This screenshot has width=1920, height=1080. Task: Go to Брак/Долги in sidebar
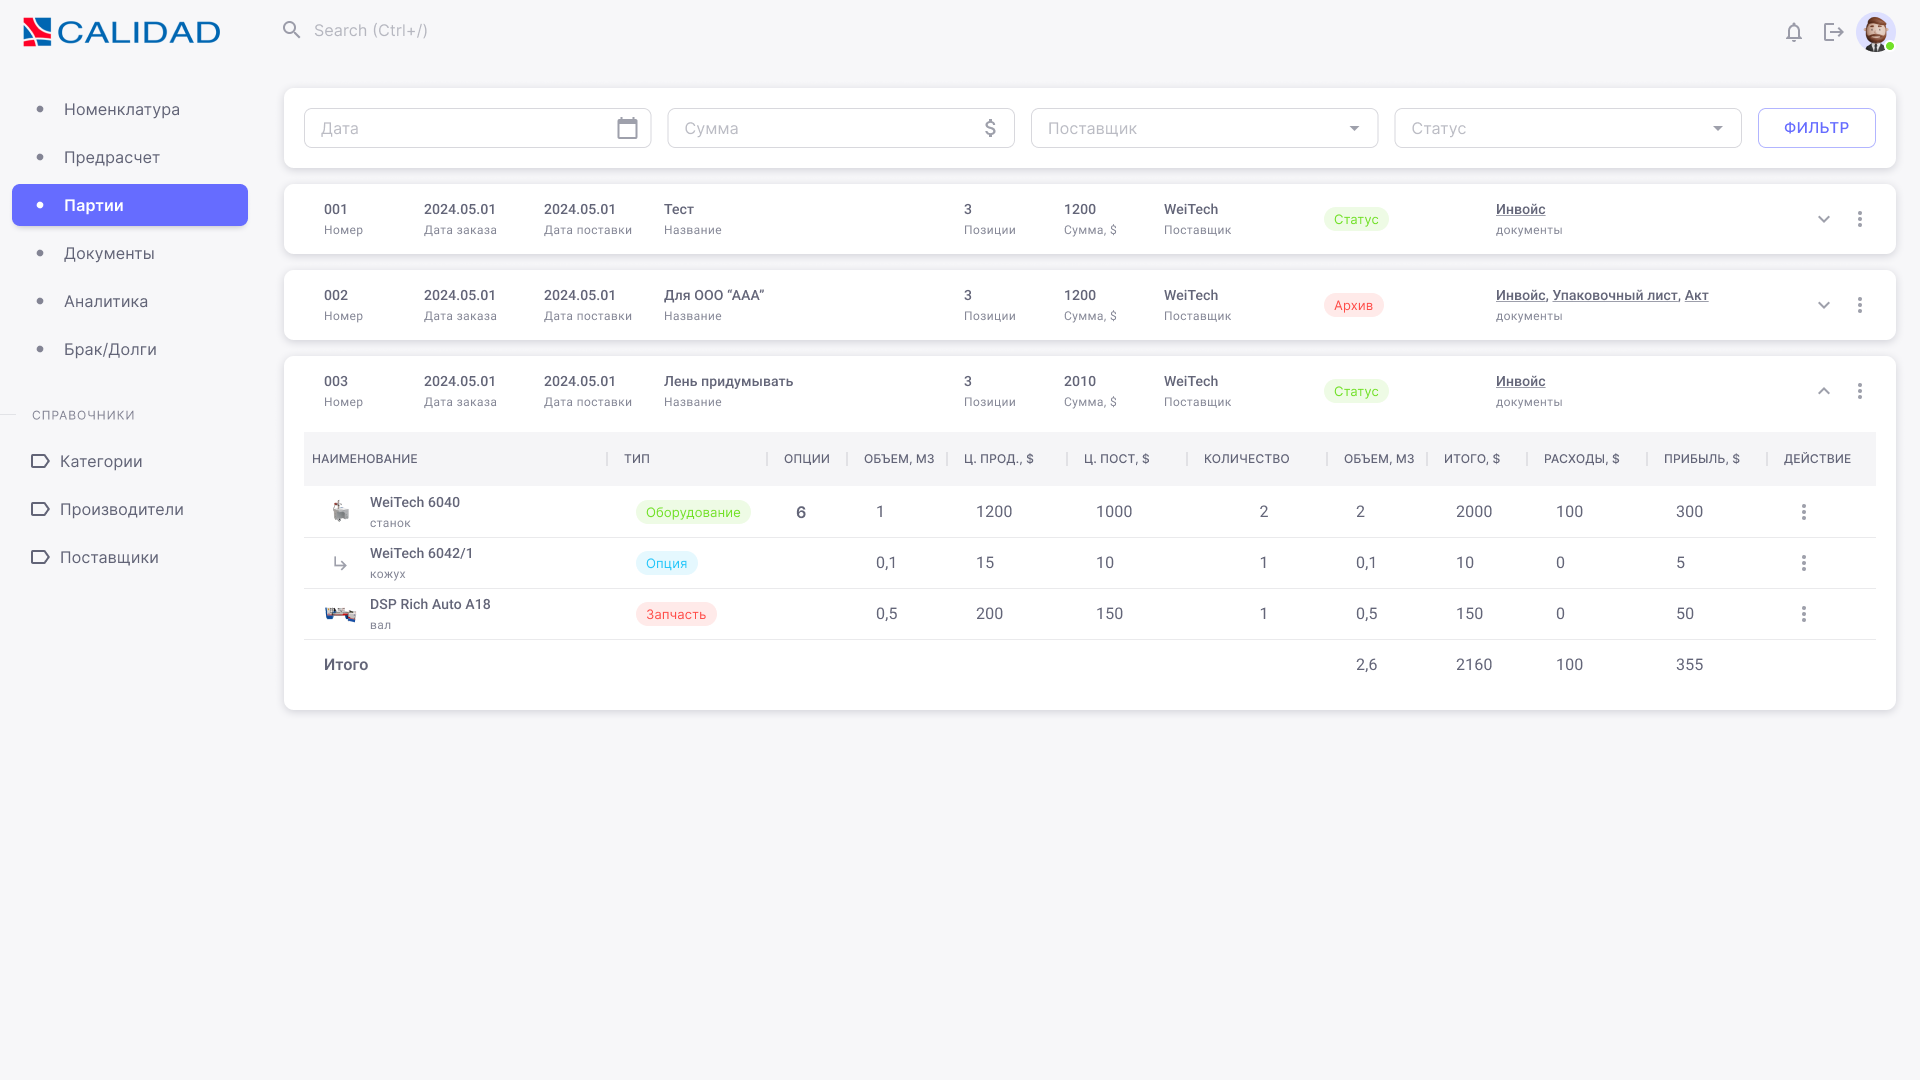tap(130, 349)
